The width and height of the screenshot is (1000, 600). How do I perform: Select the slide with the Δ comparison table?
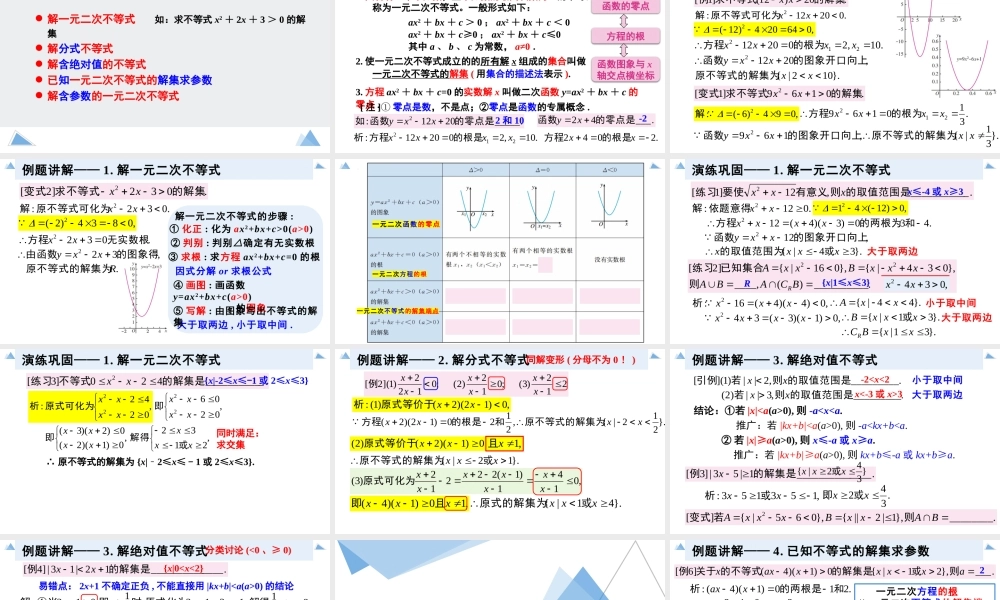(x=500, y=251)
